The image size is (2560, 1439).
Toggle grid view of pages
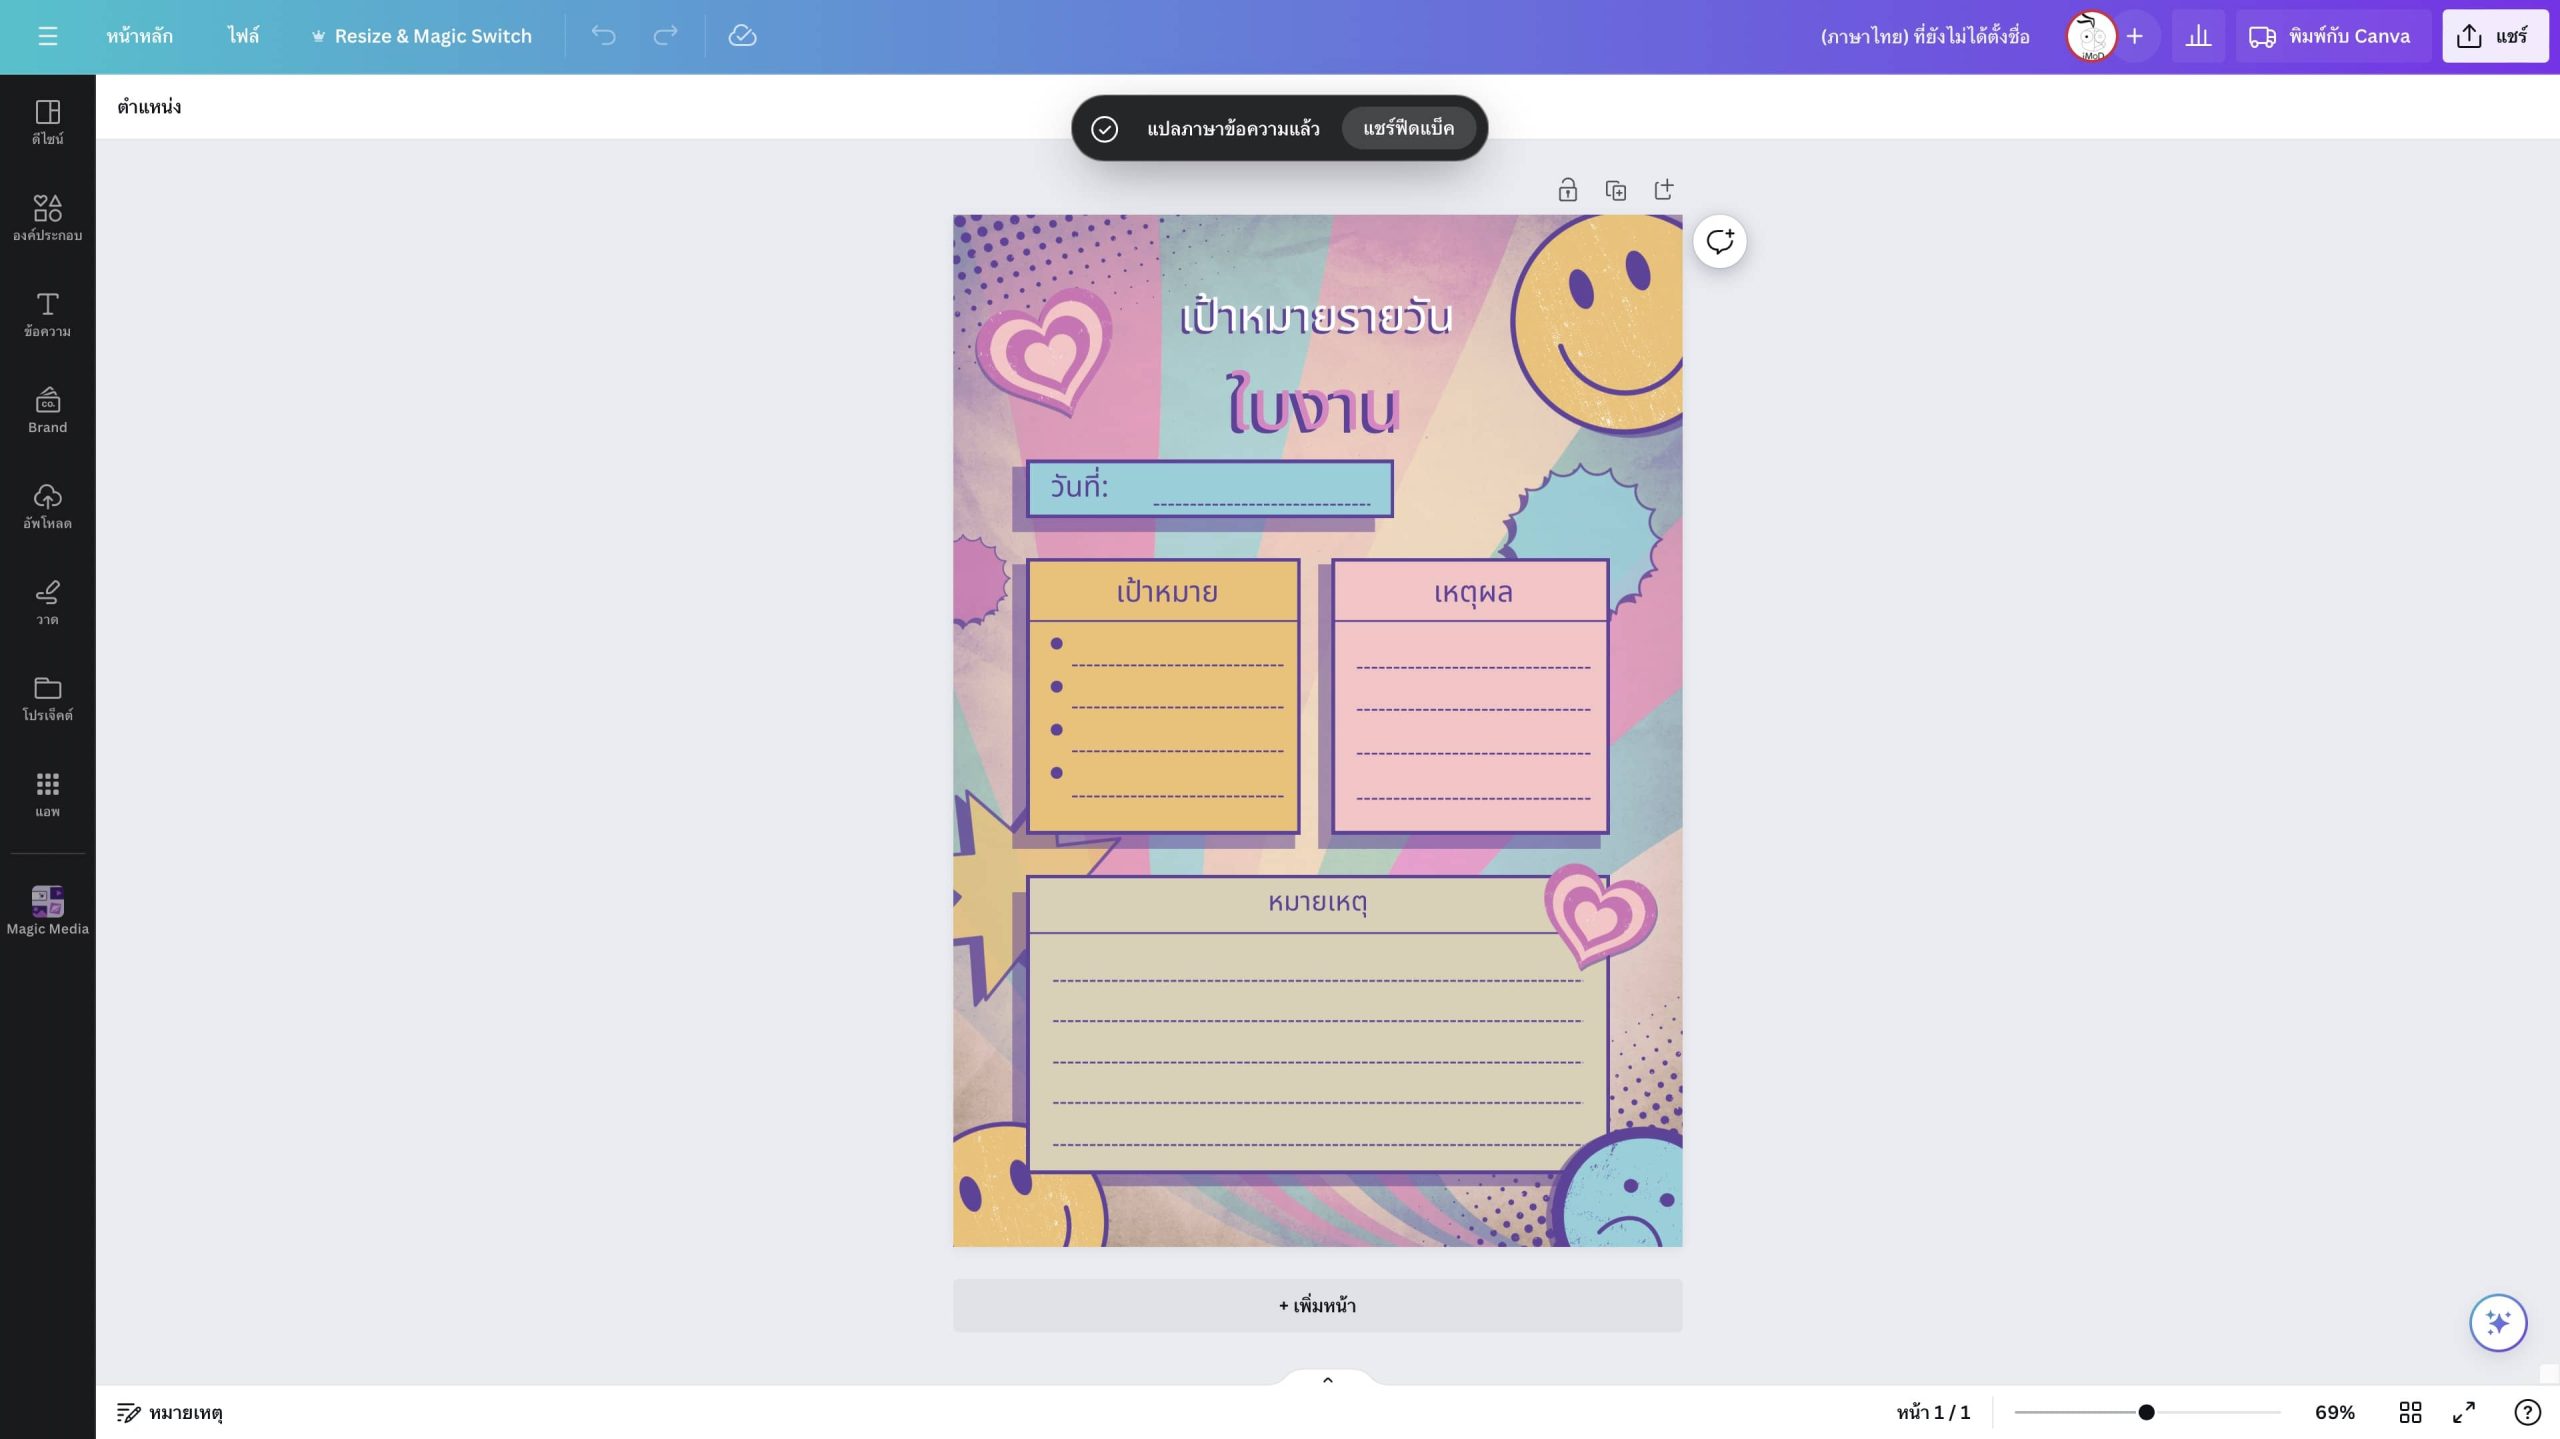point(2410,1411)
